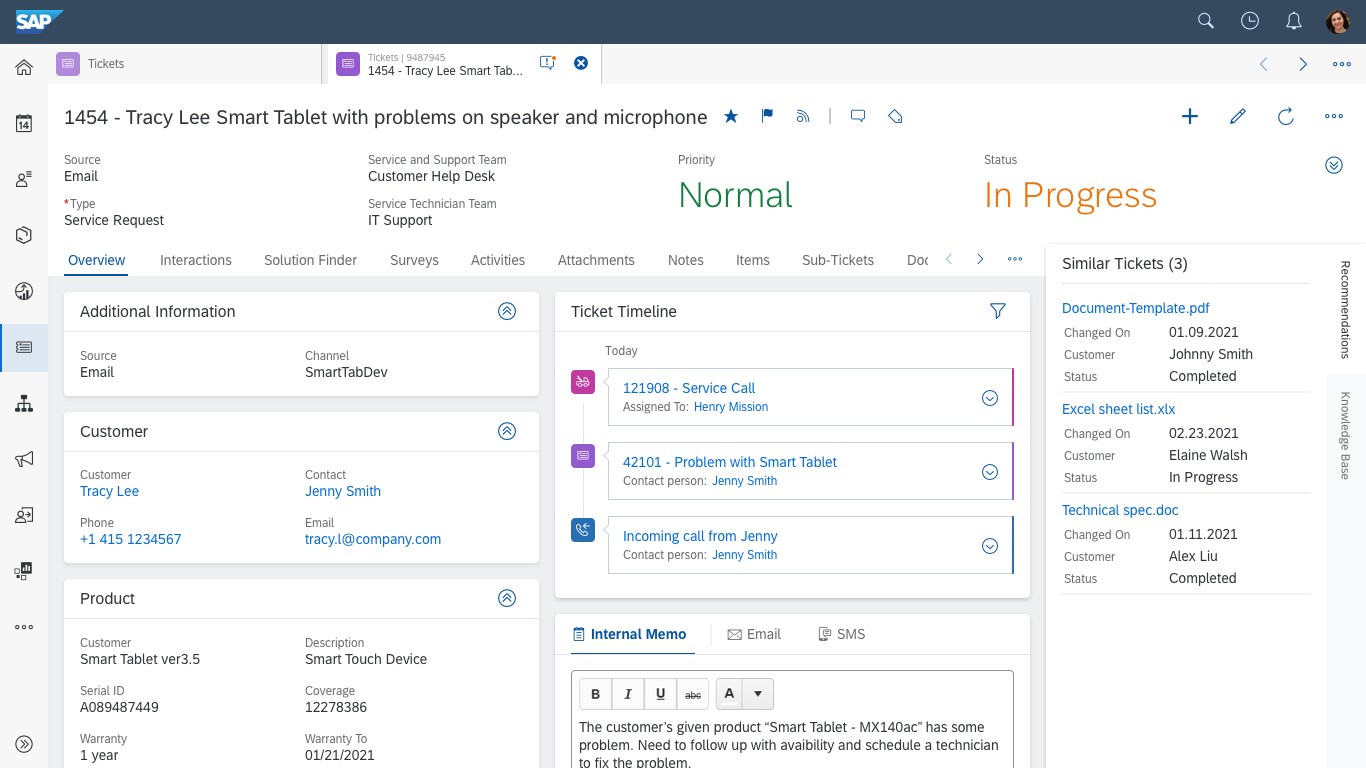
Task: Open the font color dropdown arrow
Action: click(758, 694)
